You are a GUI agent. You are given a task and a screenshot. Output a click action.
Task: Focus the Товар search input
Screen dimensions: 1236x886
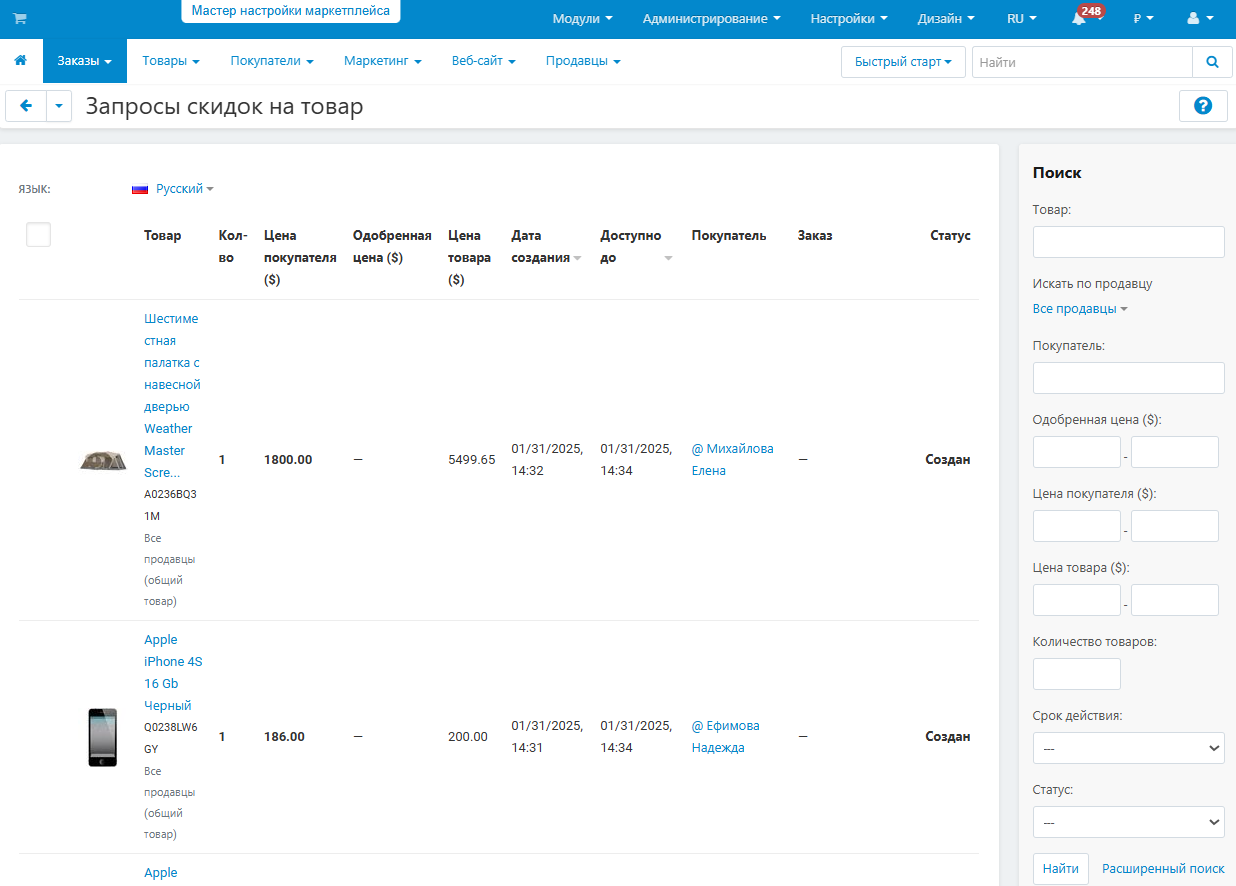tap(1128, 242)
